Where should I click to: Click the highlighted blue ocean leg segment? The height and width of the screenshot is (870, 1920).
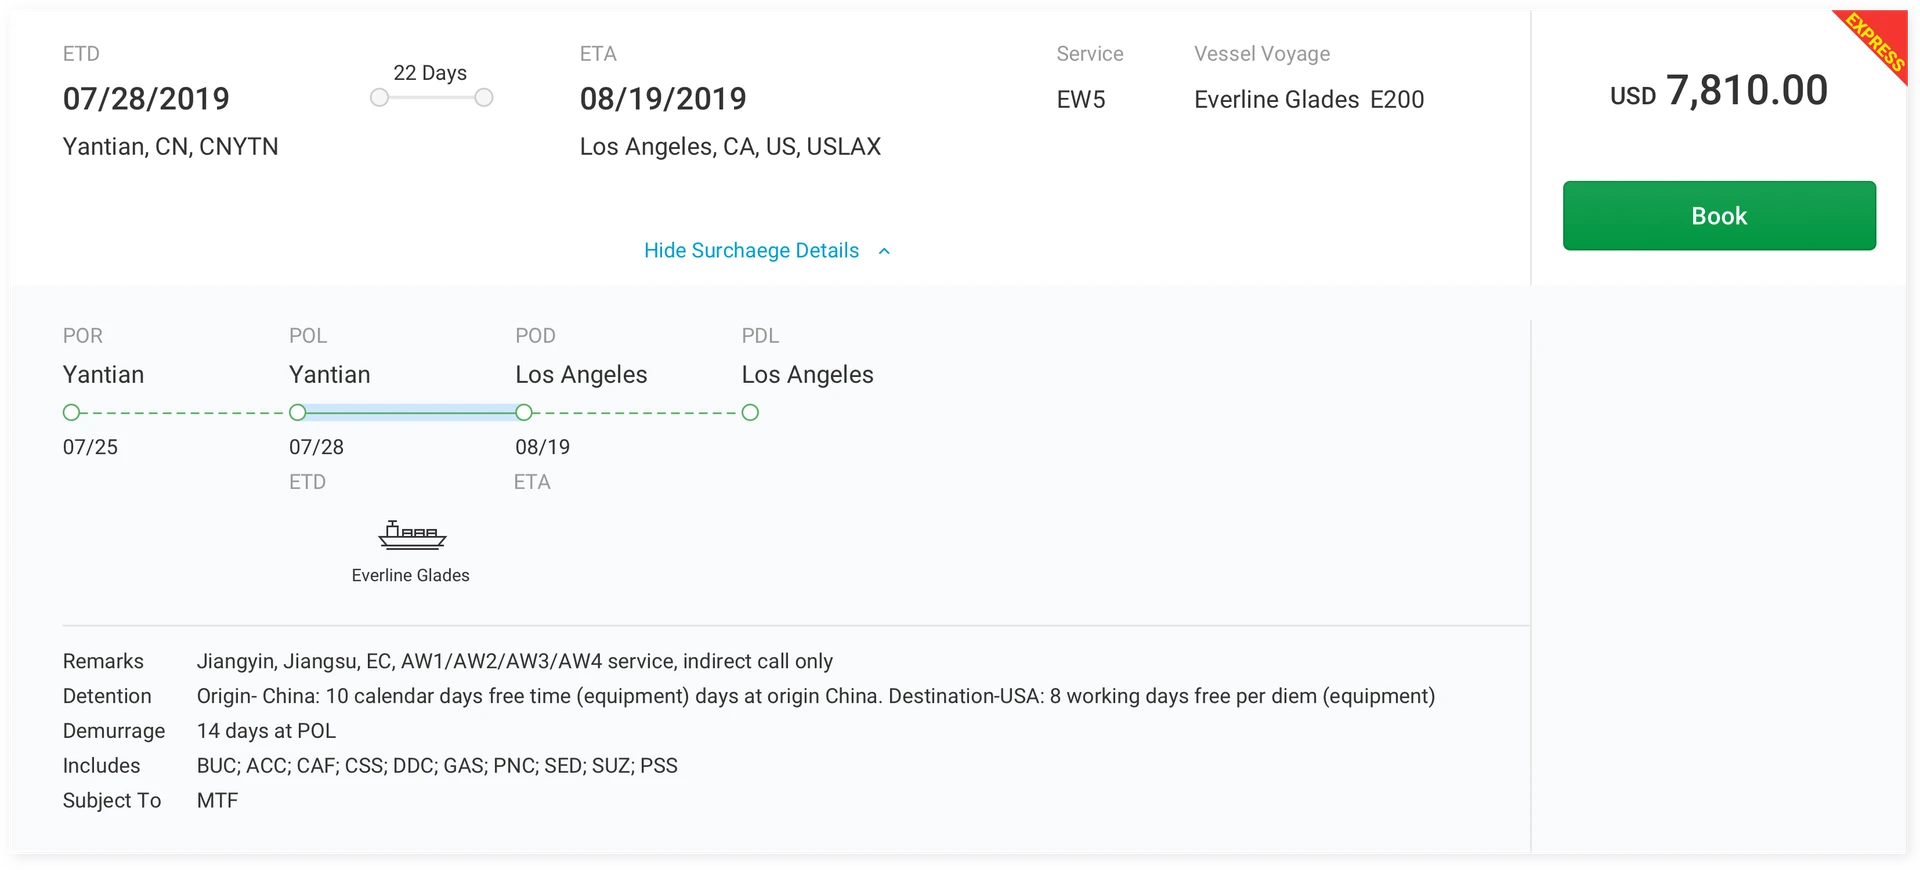pyautogui.click(x=410, y=412)
